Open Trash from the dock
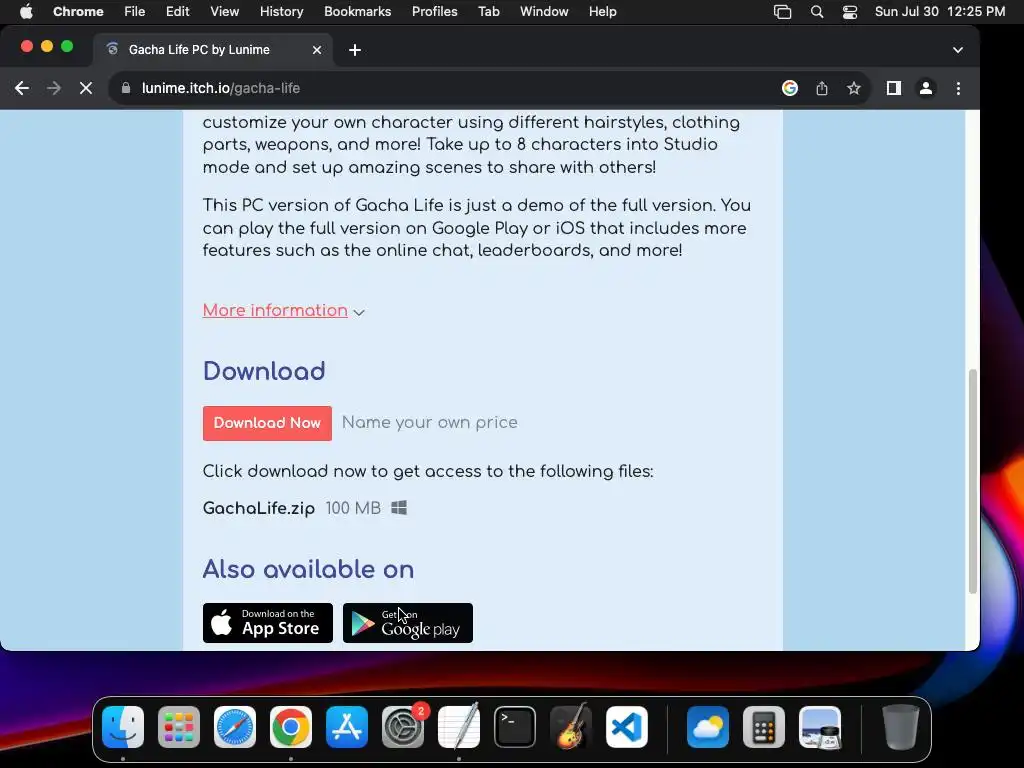 pyautogui.click(x=901, y=727)
